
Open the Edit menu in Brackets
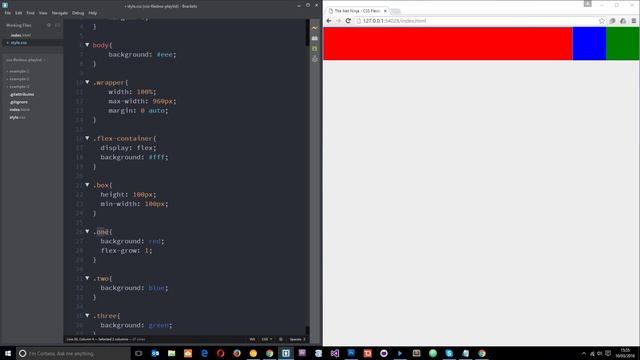click(19, 13)
